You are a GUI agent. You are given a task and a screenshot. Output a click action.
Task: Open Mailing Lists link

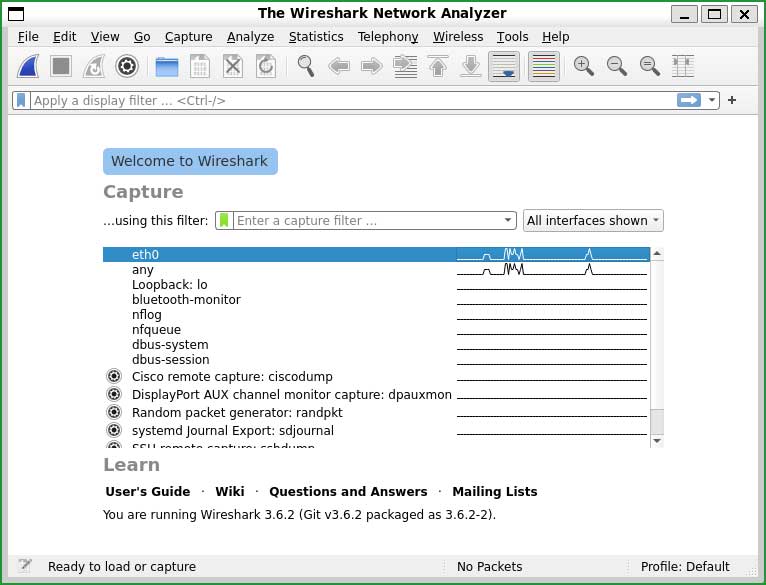[495, 491]
